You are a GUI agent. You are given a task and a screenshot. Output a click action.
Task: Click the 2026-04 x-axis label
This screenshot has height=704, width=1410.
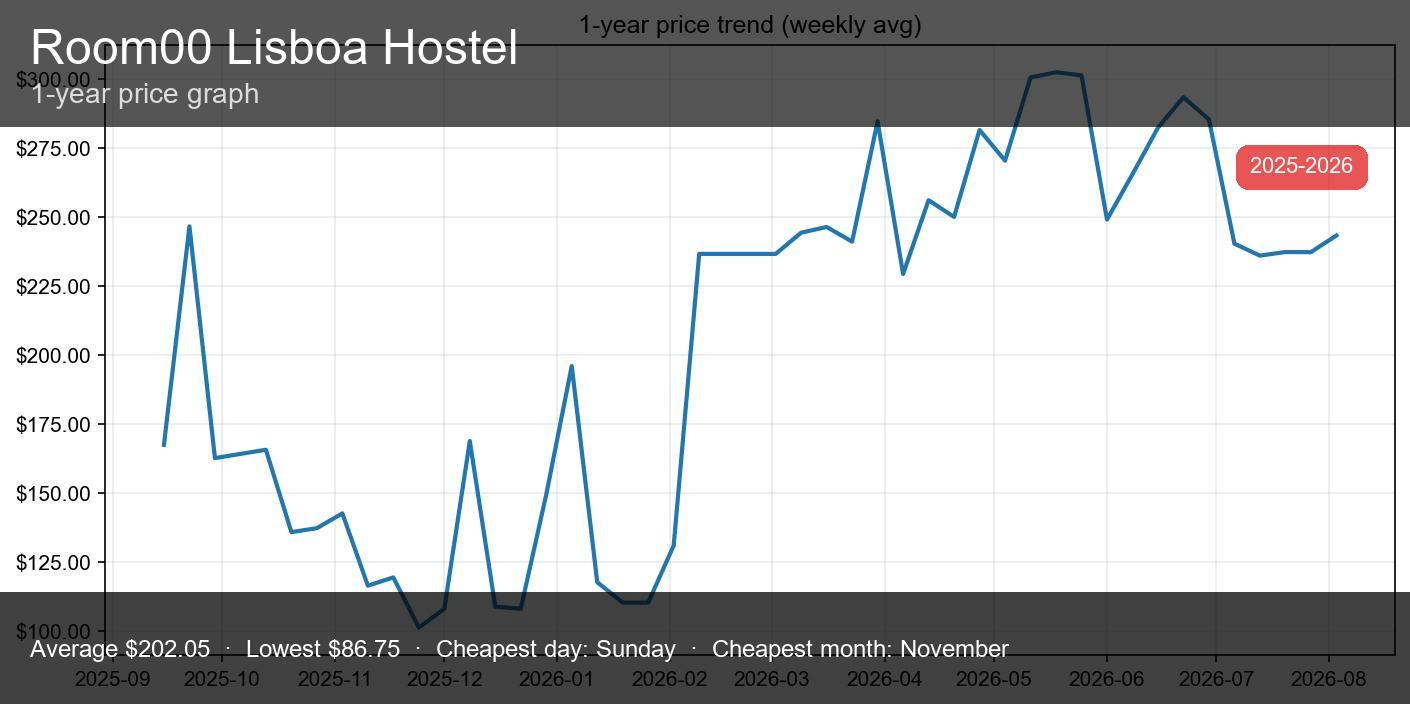coord(884,679)
